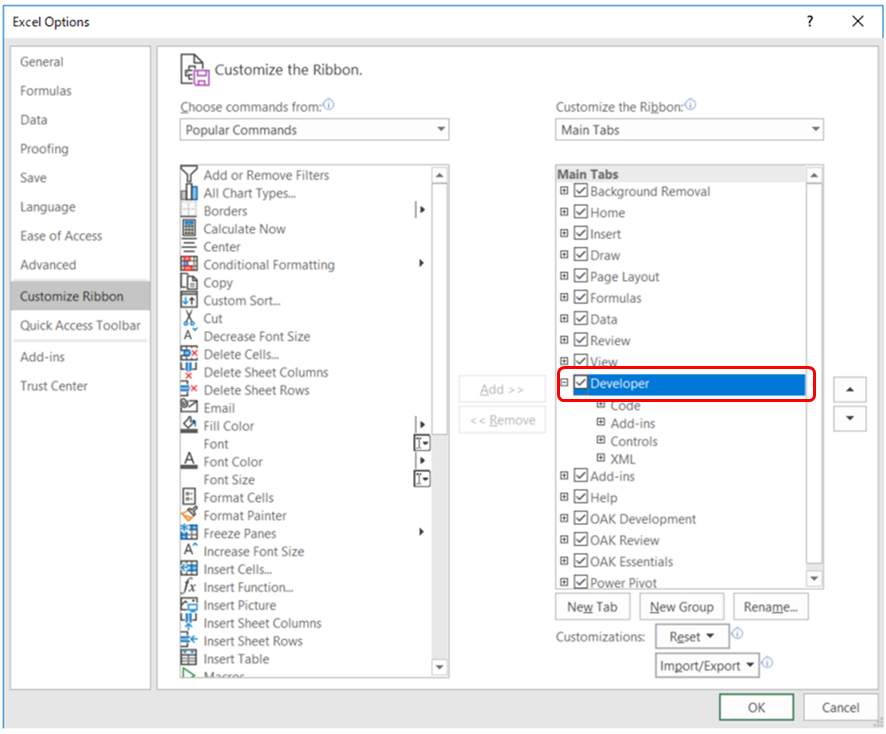Image resolution: width=886 pixels, height=734 pixels.
Task: Move selected tab down with arrow button
Action: [x=850, y=419]
